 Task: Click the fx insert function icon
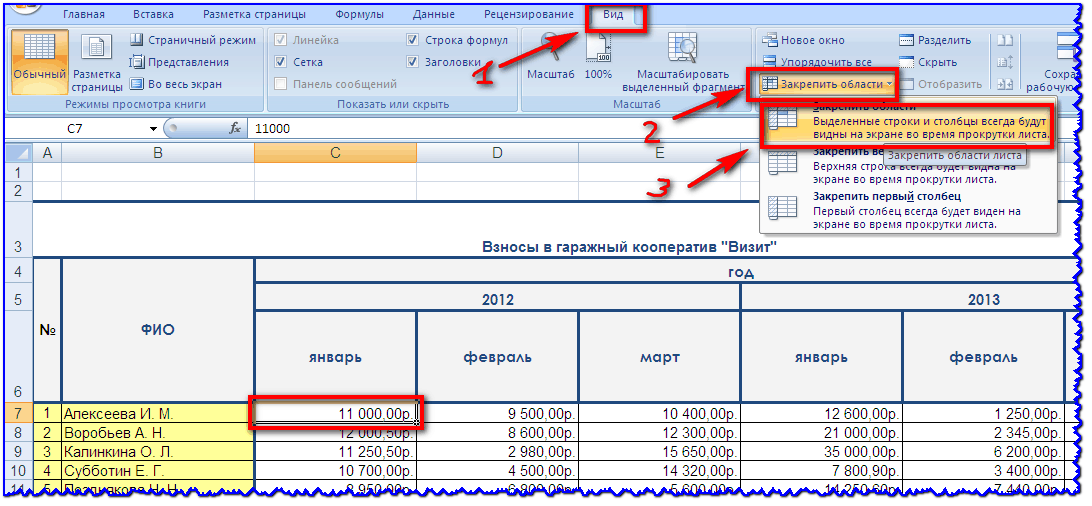click(236, 128)
